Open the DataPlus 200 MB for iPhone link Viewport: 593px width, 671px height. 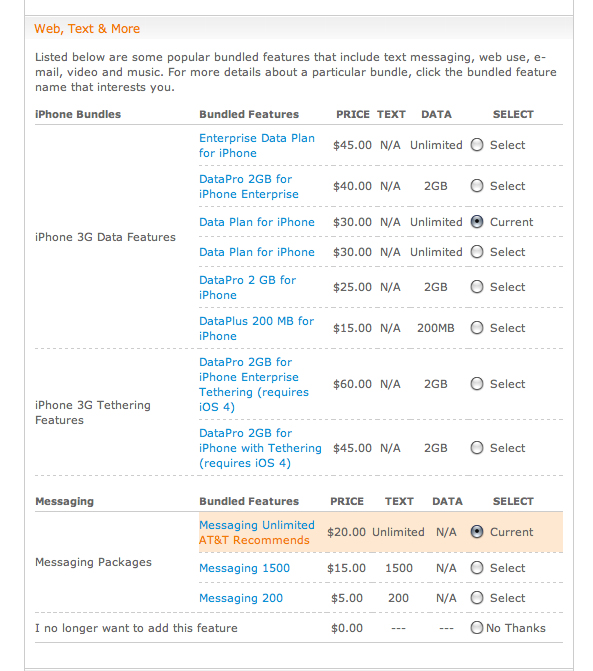(x=256, y=329)
